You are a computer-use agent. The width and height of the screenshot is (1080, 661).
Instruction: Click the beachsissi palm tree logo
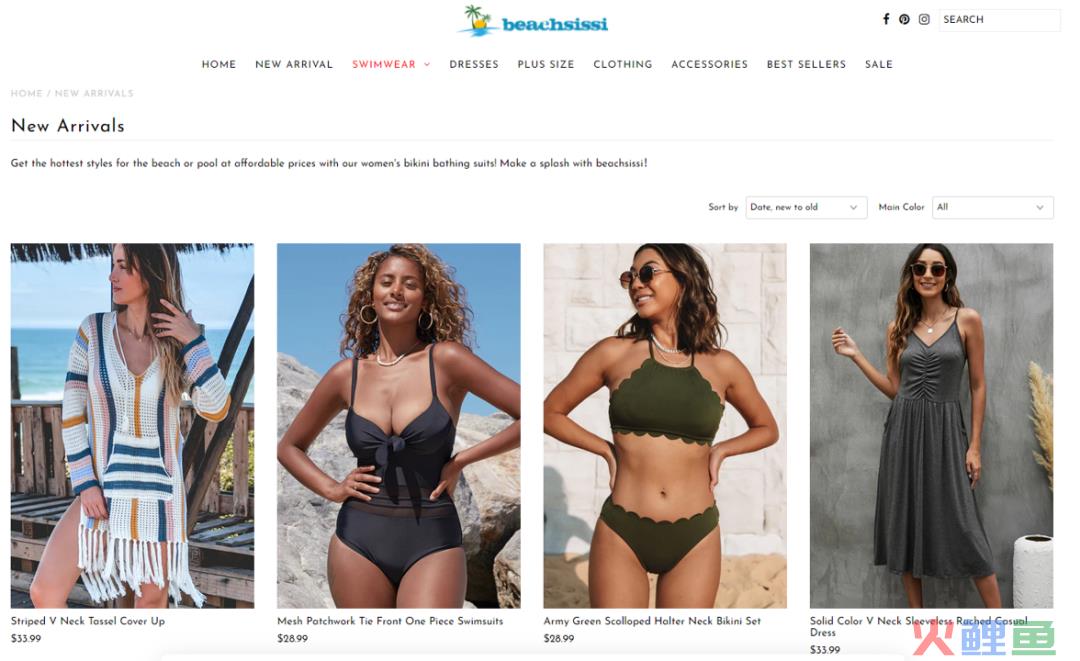(532, 21)
